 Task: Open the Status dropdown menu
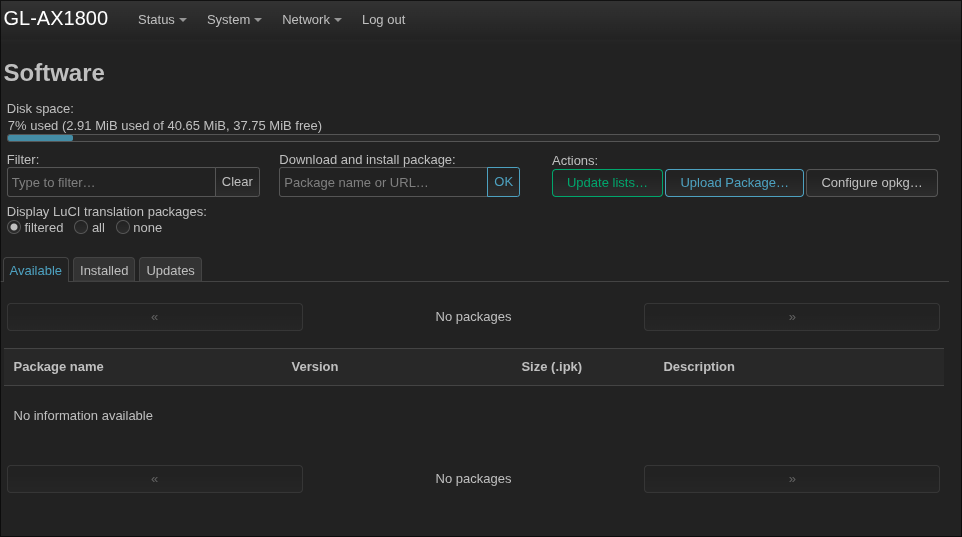point(162,20)
